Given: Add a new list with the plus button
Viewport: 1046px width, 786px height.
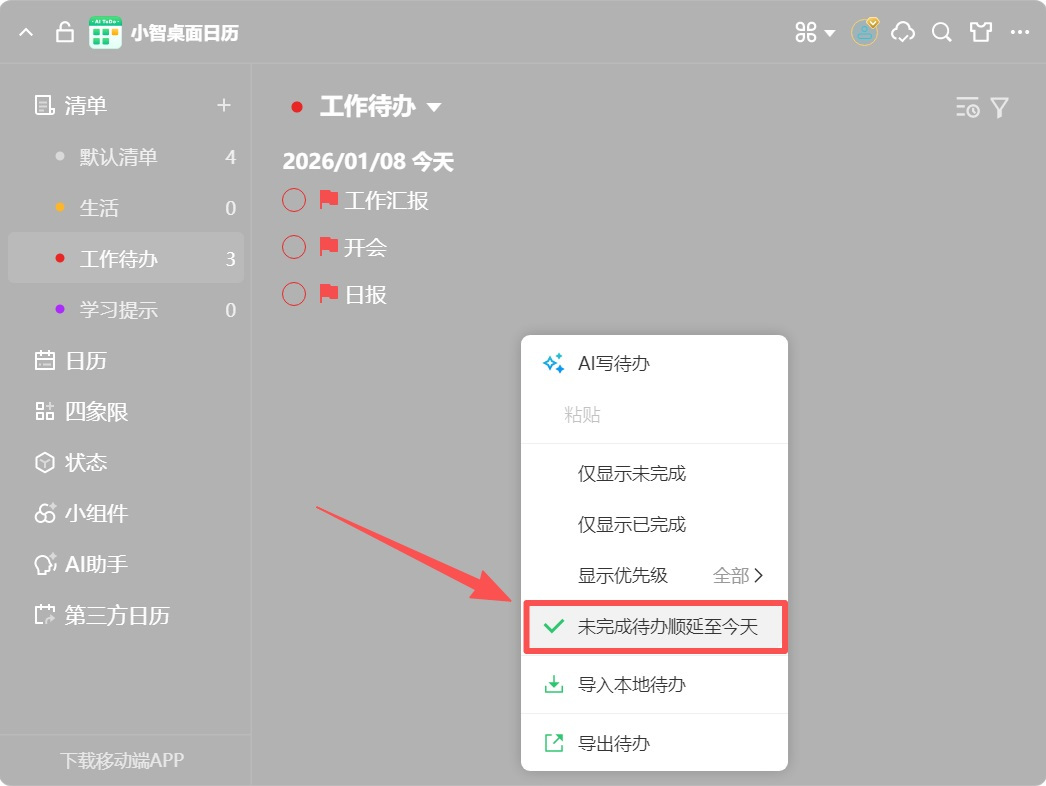Looking at the screenshot, I should [224, 105].
